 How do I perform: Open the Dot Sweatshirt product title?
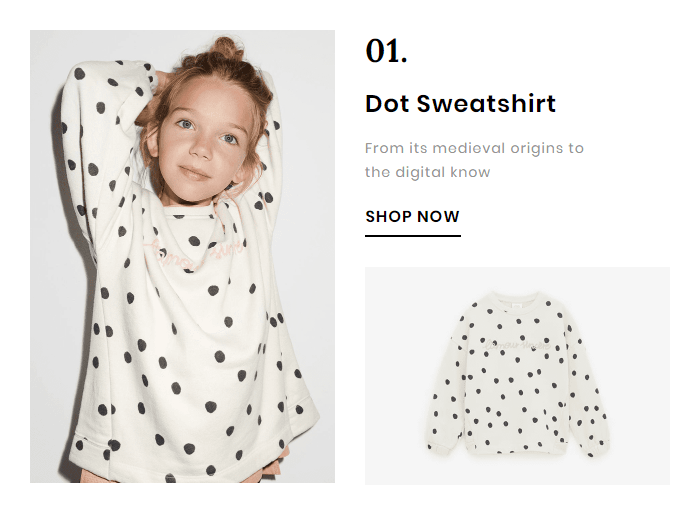(x=460, y=104)
